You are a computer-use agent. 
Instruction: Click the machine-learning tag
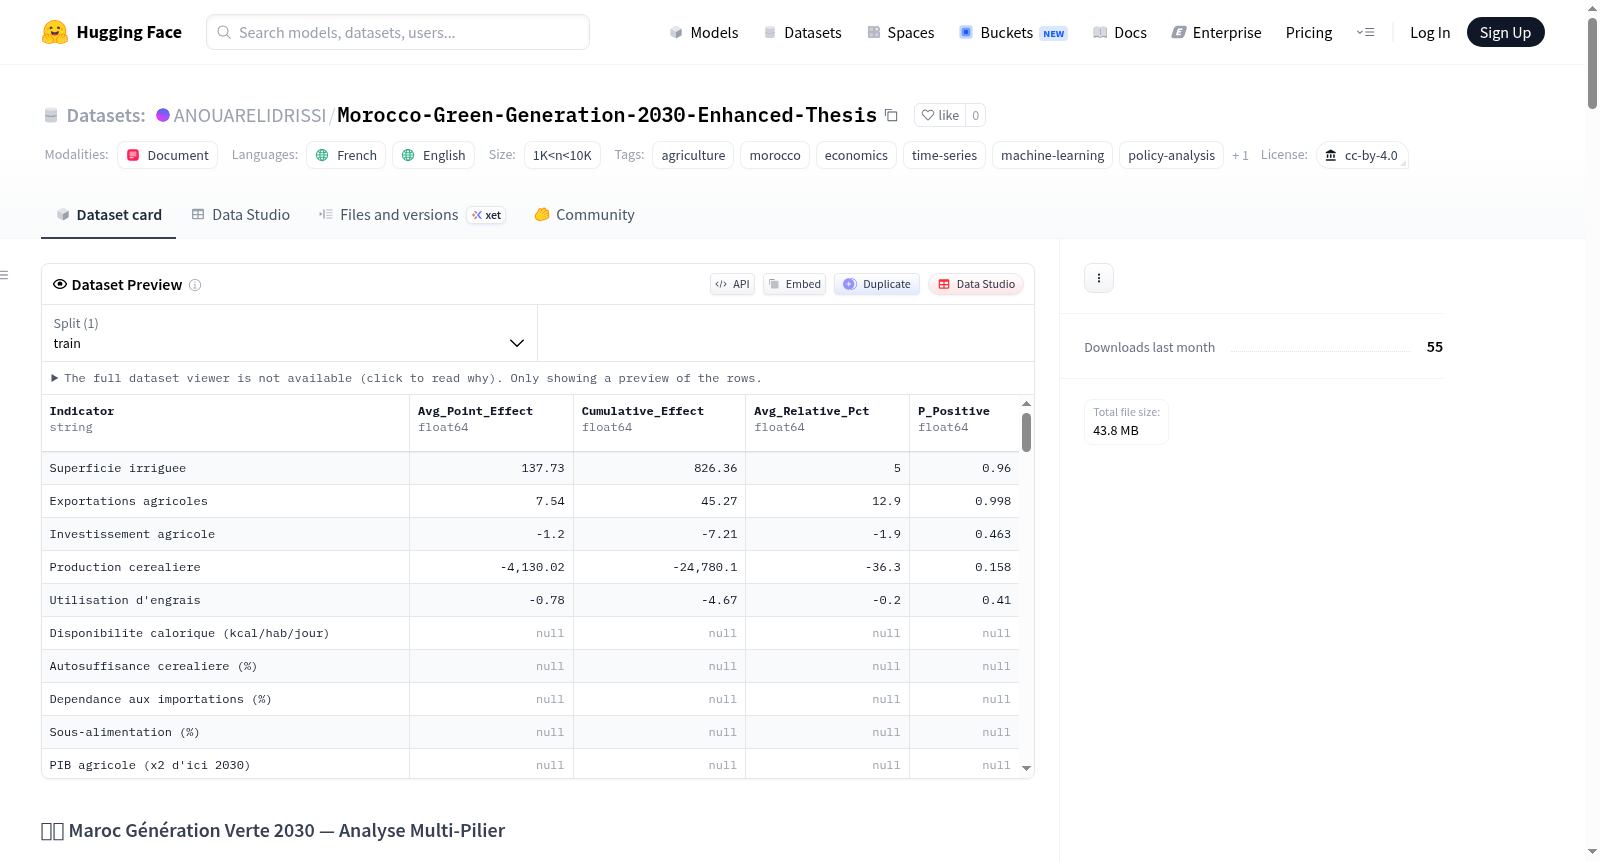pyautogui.click(x=1052, y=155)
